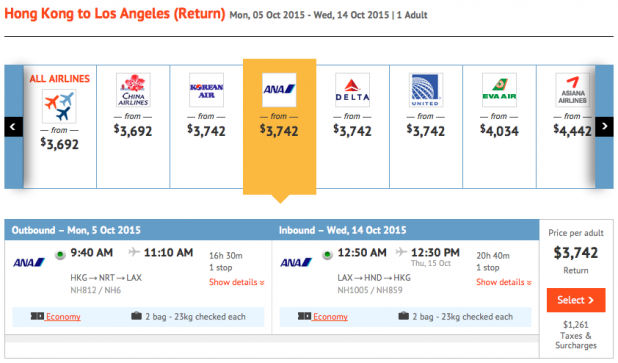Screen dimensions: 618x363
Task: Choose the Korean Air logo
Action: click(x=206, y=90)
